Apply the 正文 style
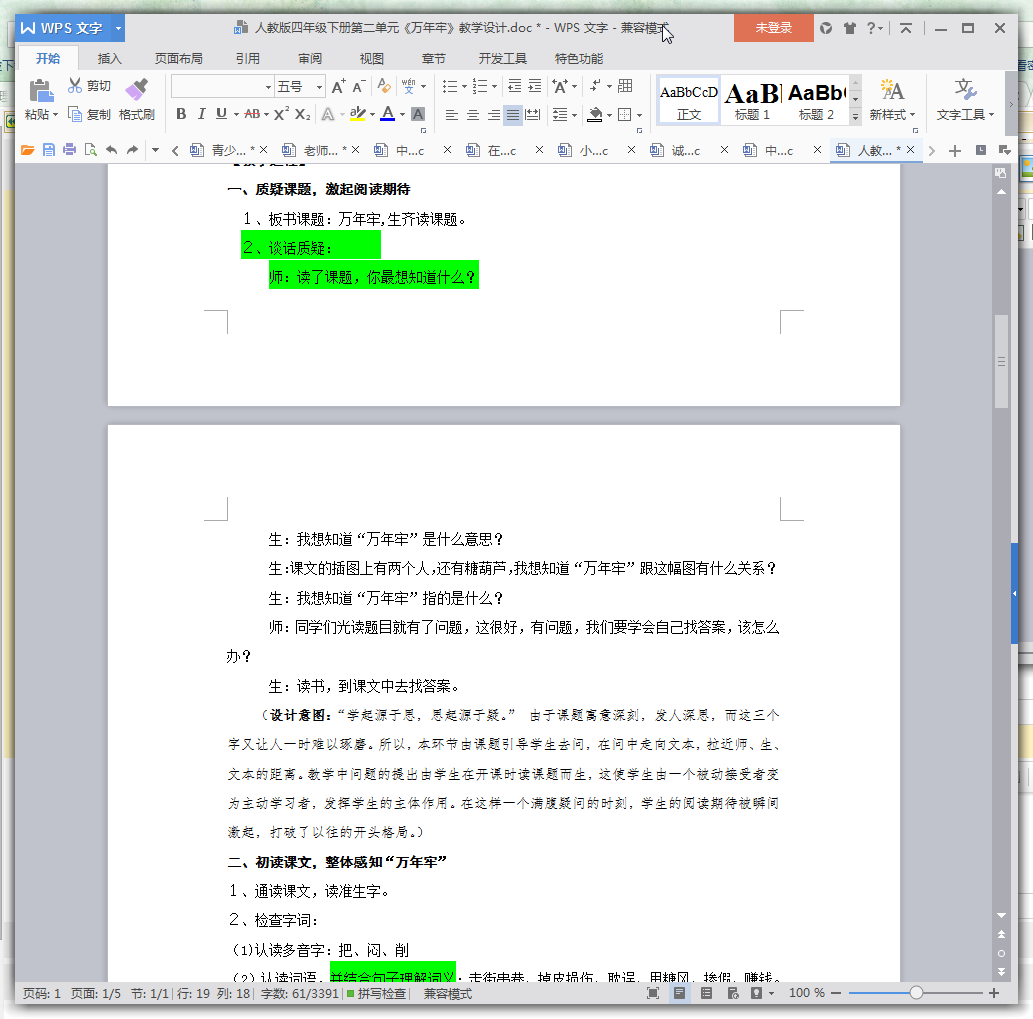The width and height of the screenshot is (1033, 1019). (x=688, y=99)
